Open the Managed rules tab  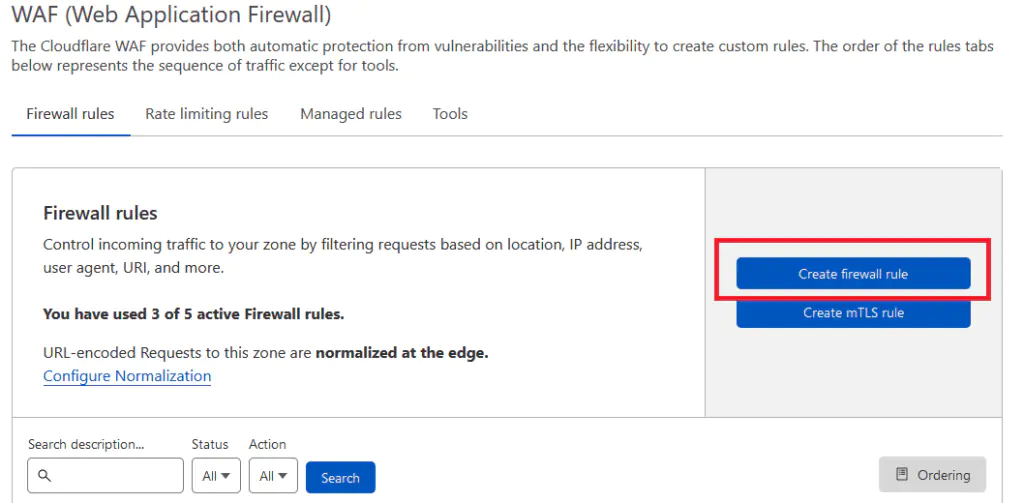350,114
